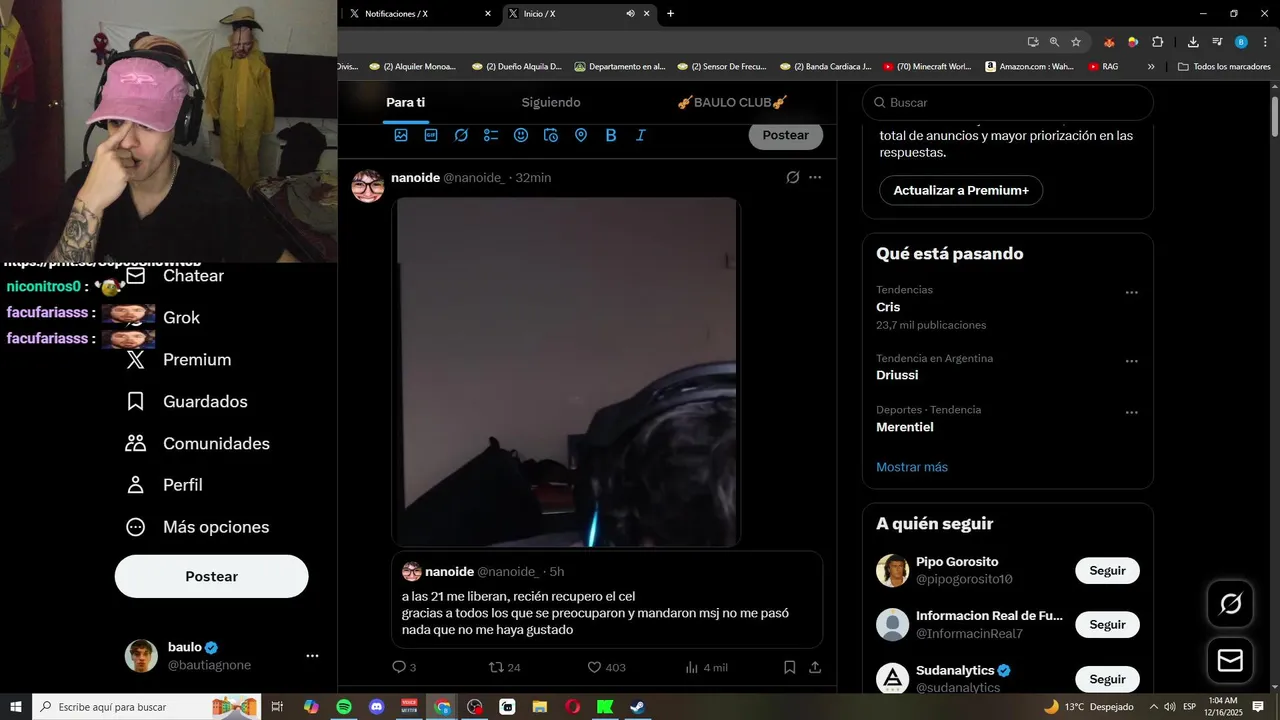Follow Sudanalytics
This screenshot has height=720, width=1280.
tap(1107, 679)
